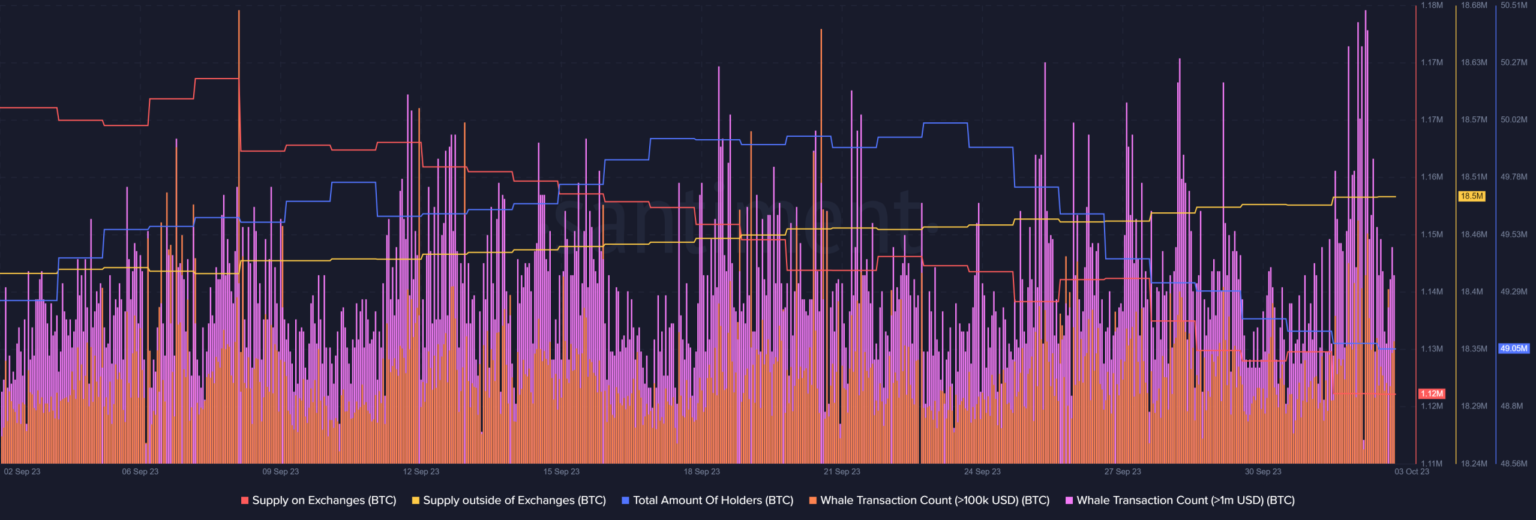Select the 06 Sep 23 date label

pos(140,470)
